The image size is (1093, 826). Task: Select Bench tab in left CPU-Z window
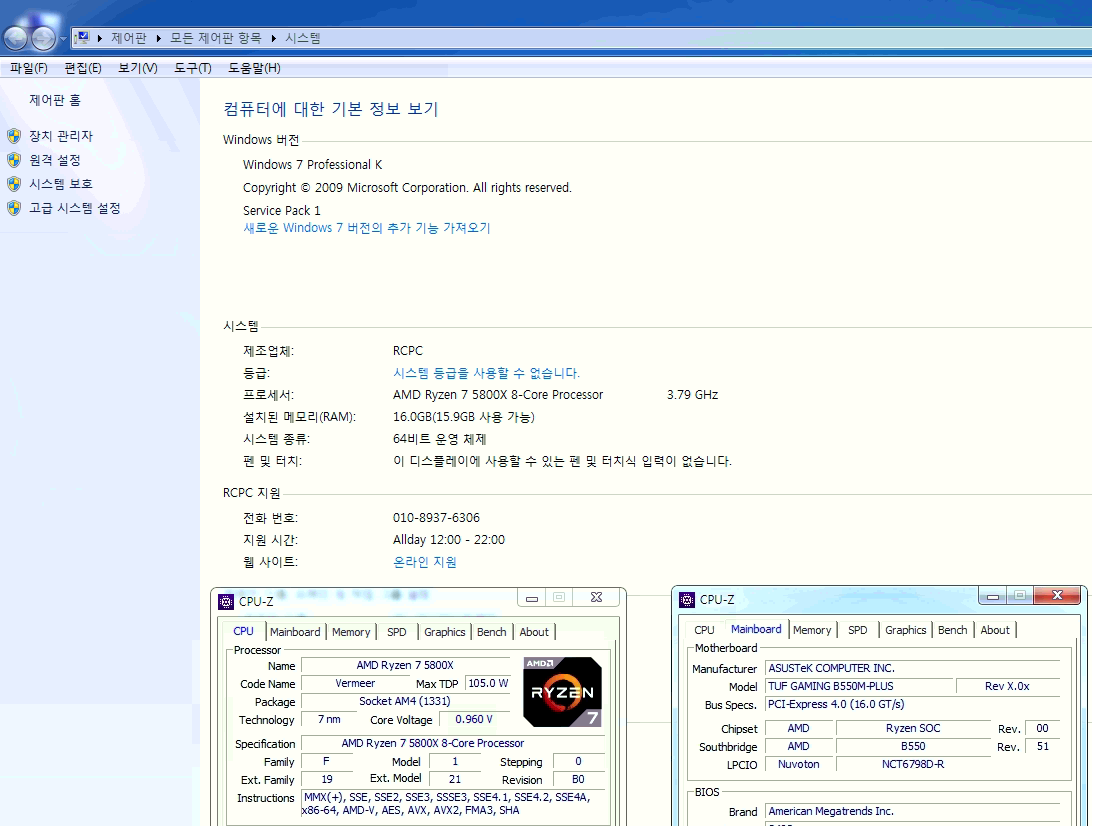point(491,632)
